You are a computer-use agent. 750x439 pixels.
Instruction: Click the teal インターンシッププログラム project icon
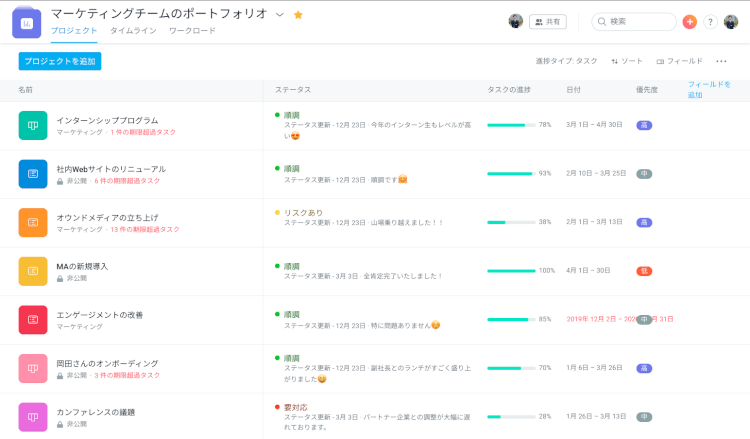pyautogui.click(x=33, y=125)
